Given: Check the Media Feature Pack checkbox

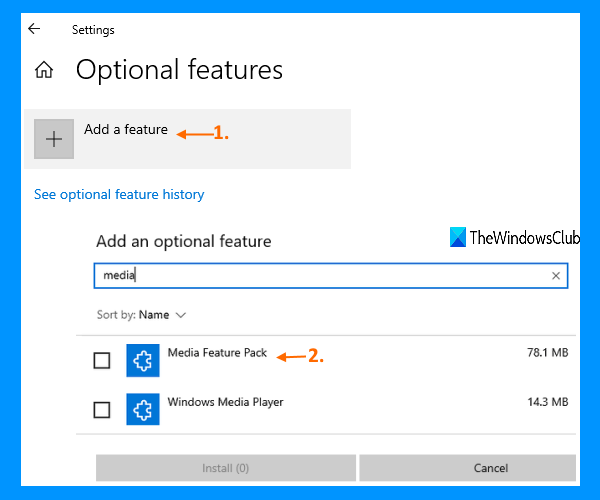Looking at the screenshot, I should [101, 361].
